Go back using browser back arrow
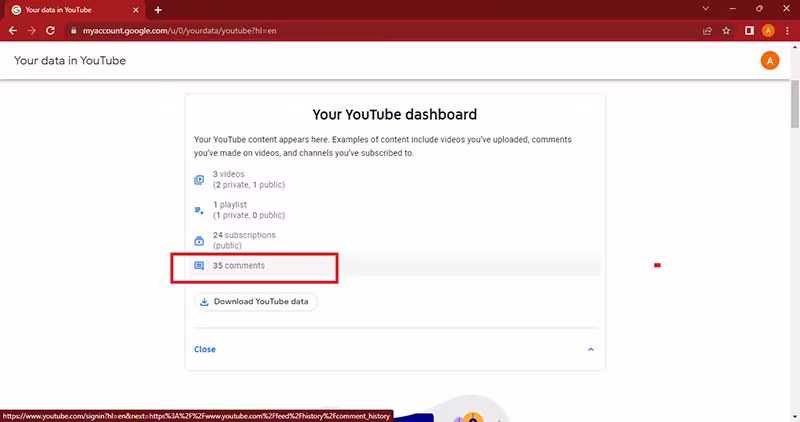Image resolution: width=800 pixels, height=422 pixels. 13,31
